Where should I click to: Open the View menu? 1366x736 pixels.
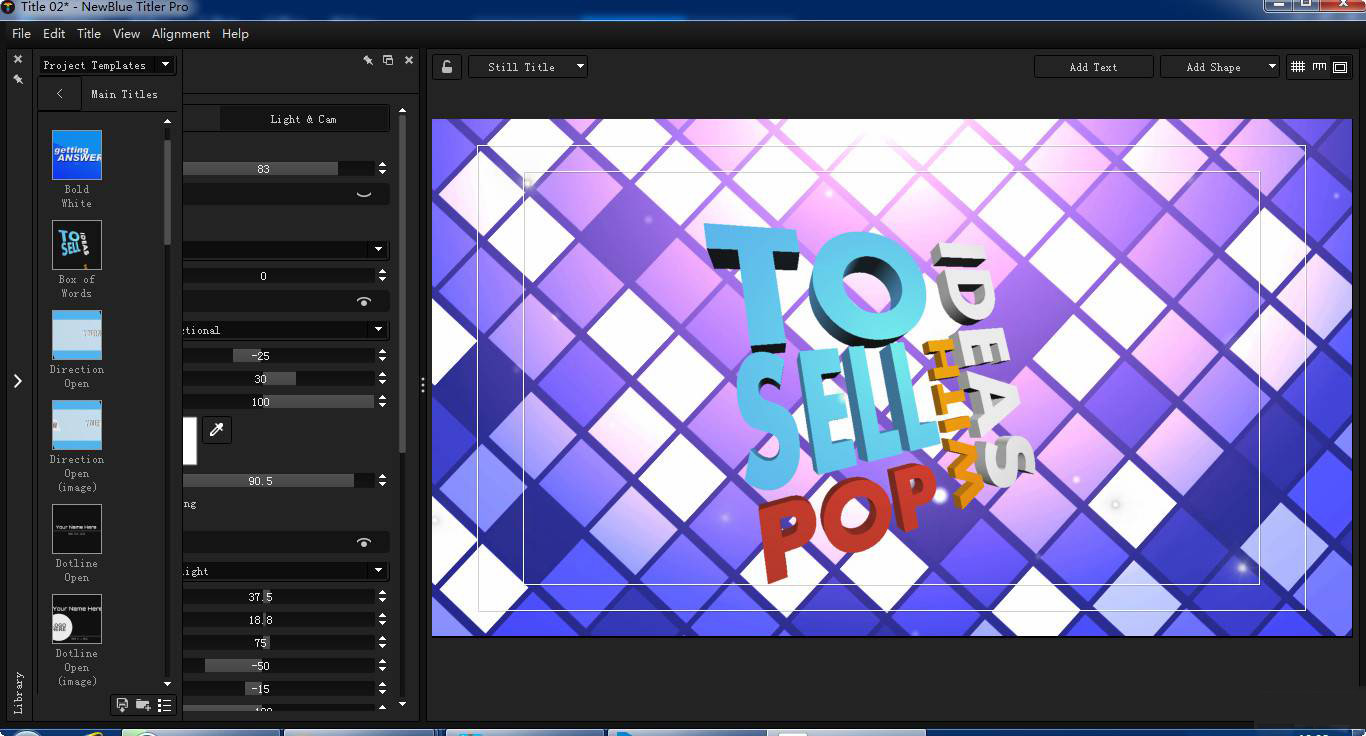pos(126,33)
